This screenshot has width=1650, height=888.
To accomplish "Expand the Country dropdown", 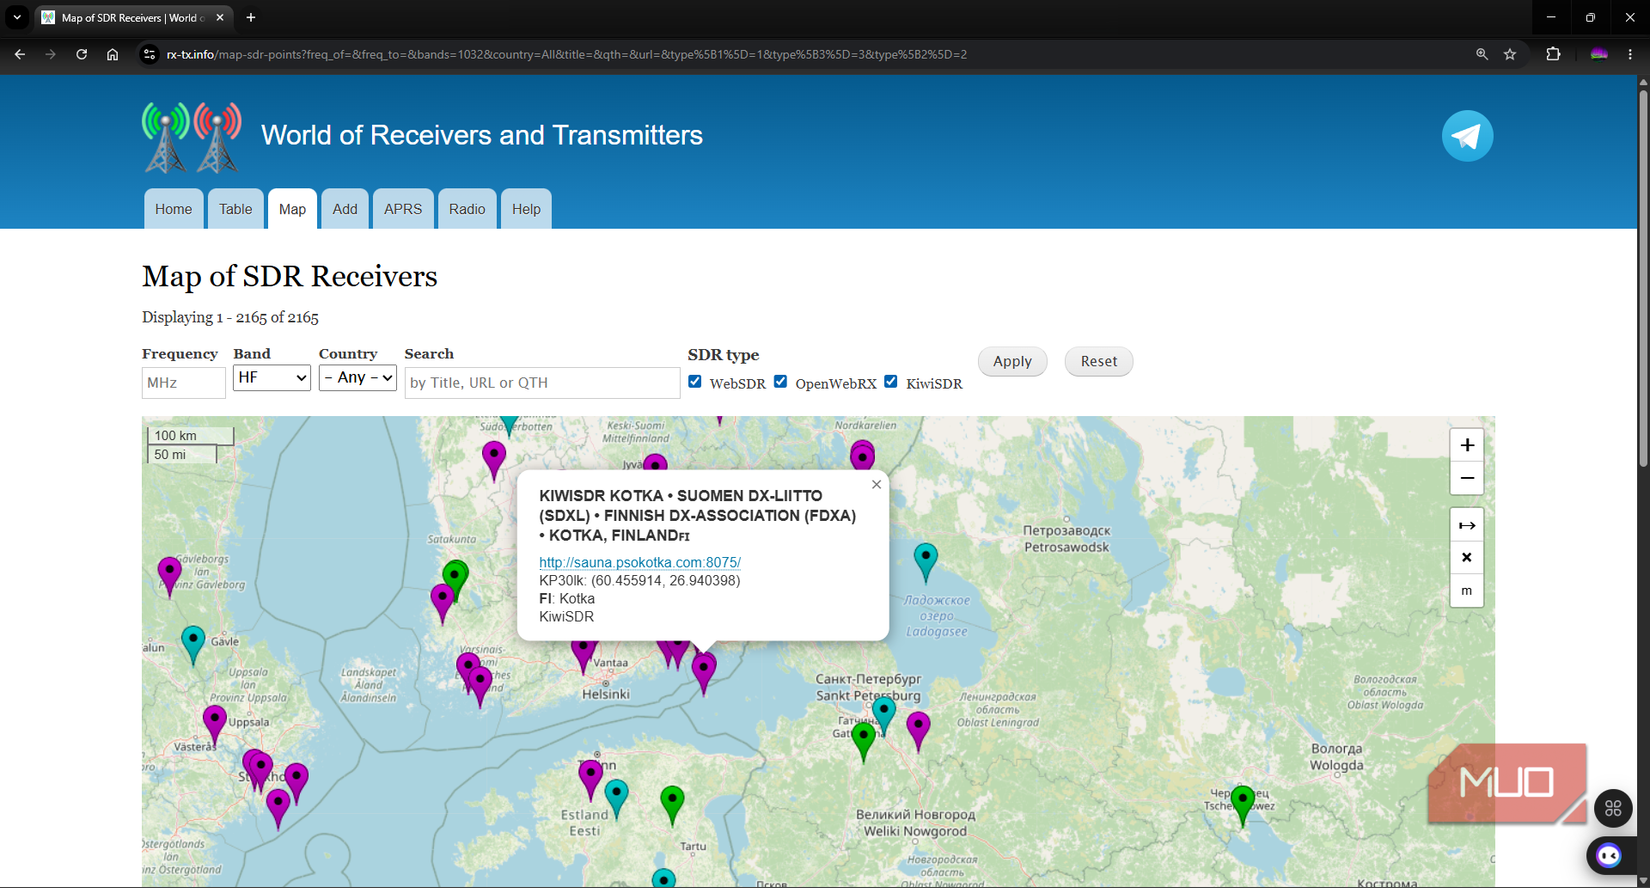I will (358, 377).
